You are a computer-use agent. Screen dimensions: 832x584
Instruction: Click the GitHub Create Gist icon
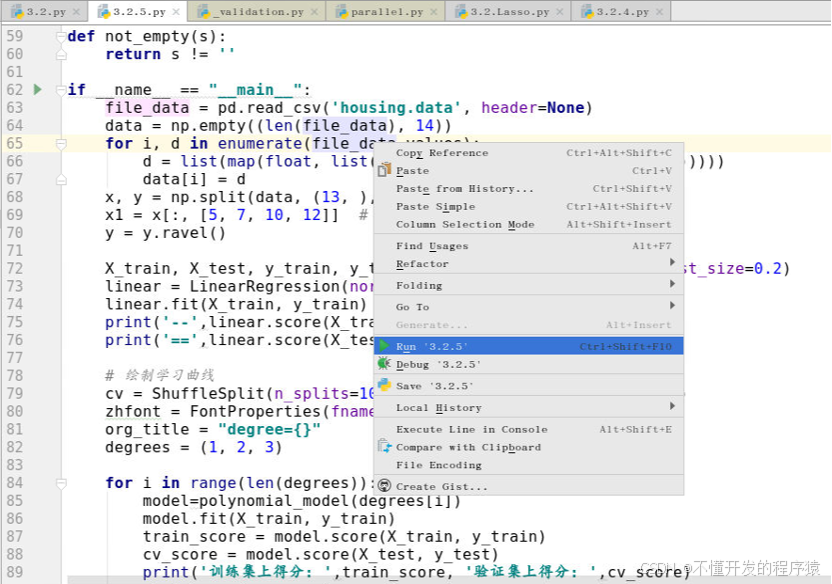pos(384,486)
